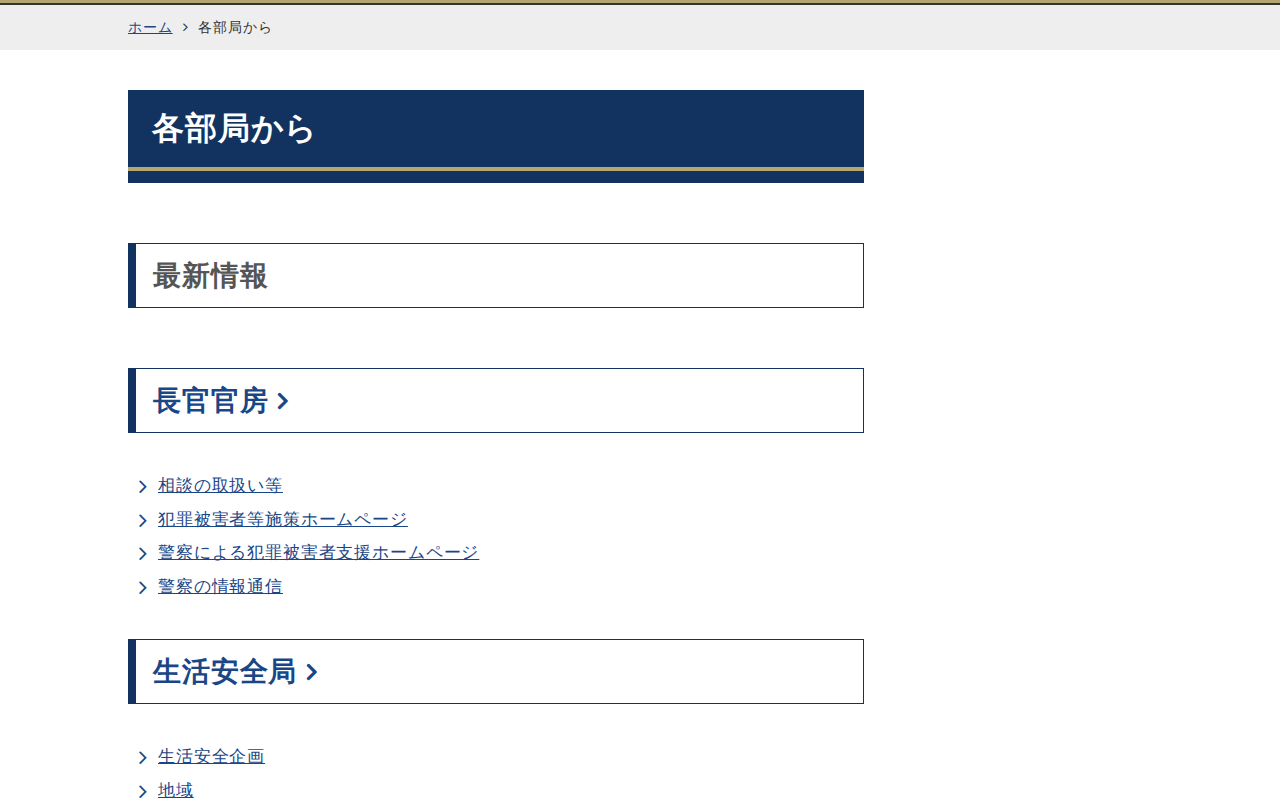Open 警察による犯罪被害者支援ホームページ link
The image size is (1280, 800).
tap(318, 553)
